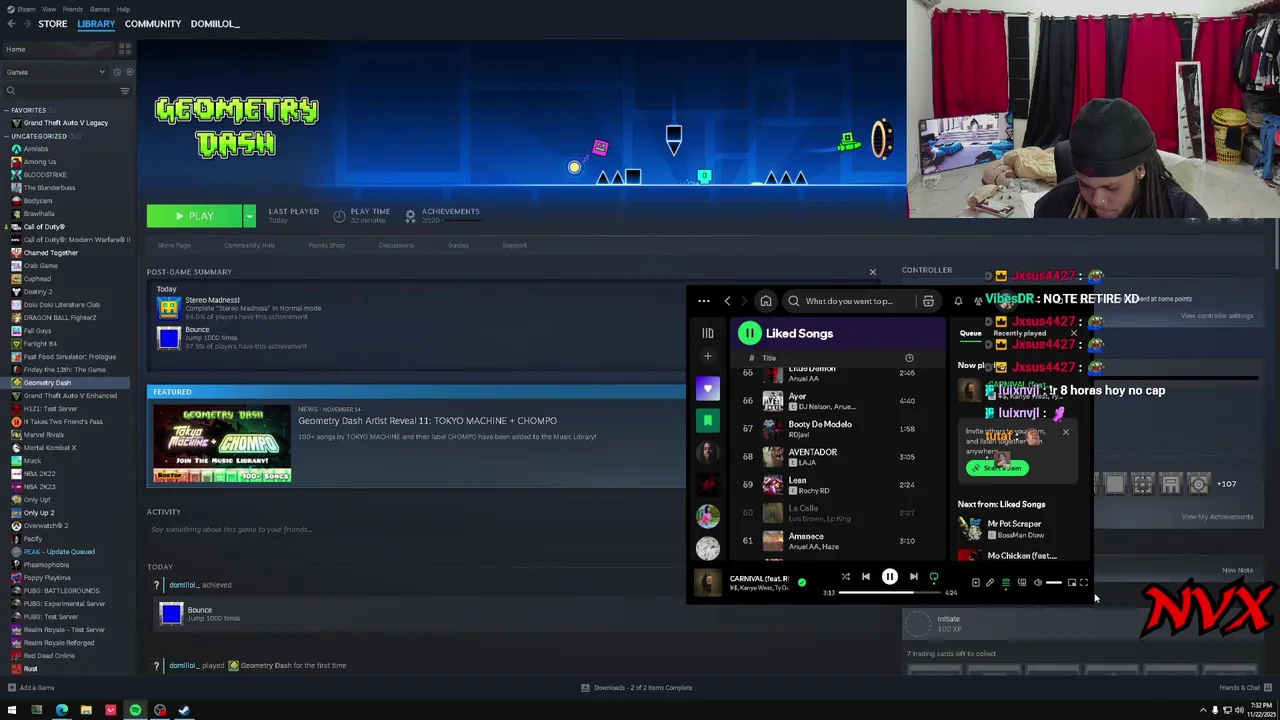Open Community Hub link
Image resolution: width=1280 pixels, height=720 pixels.
[x=249, y=245]
